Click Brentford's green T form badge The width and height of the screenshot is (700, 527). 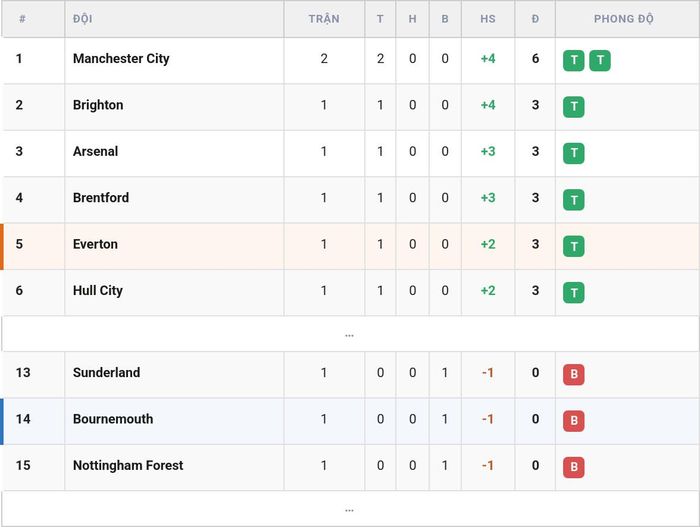pos(574,200)
